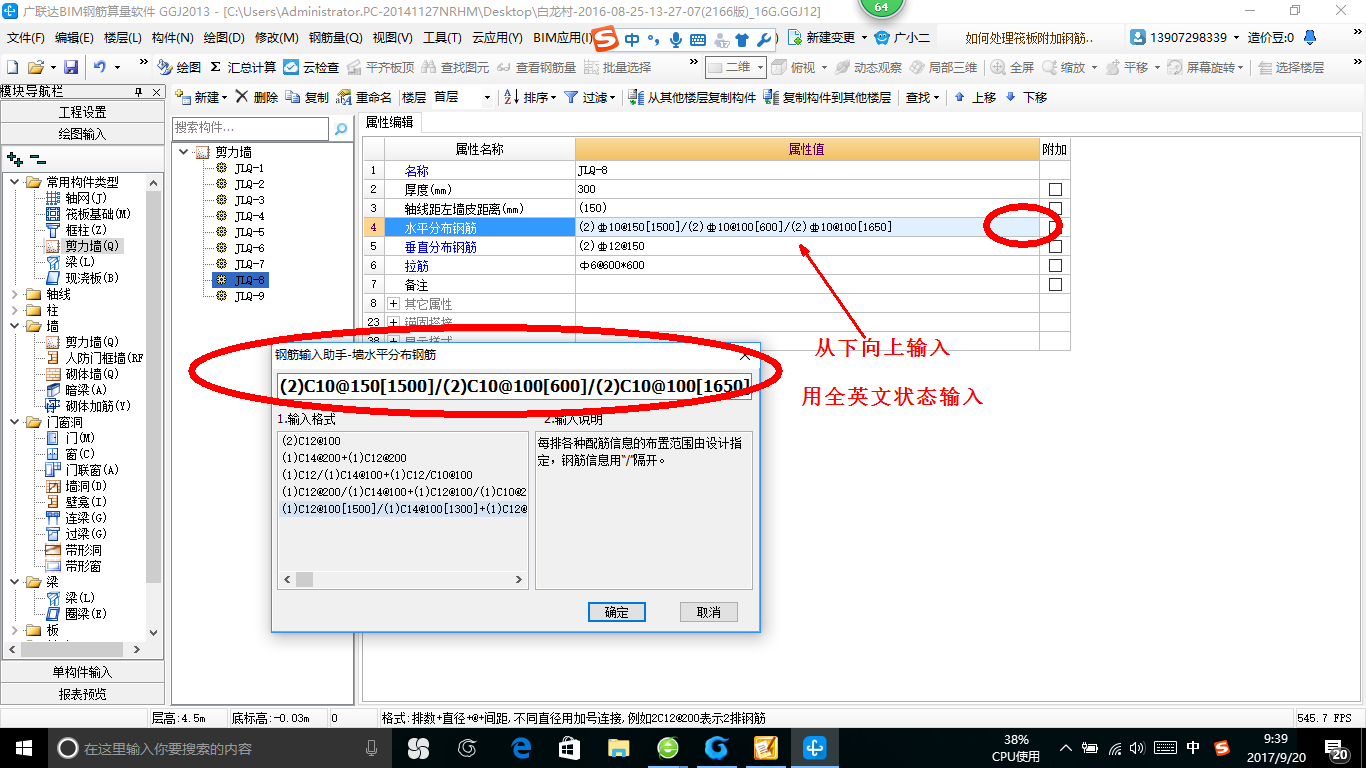Open the 查找 dropdown

tap(936, 97)
